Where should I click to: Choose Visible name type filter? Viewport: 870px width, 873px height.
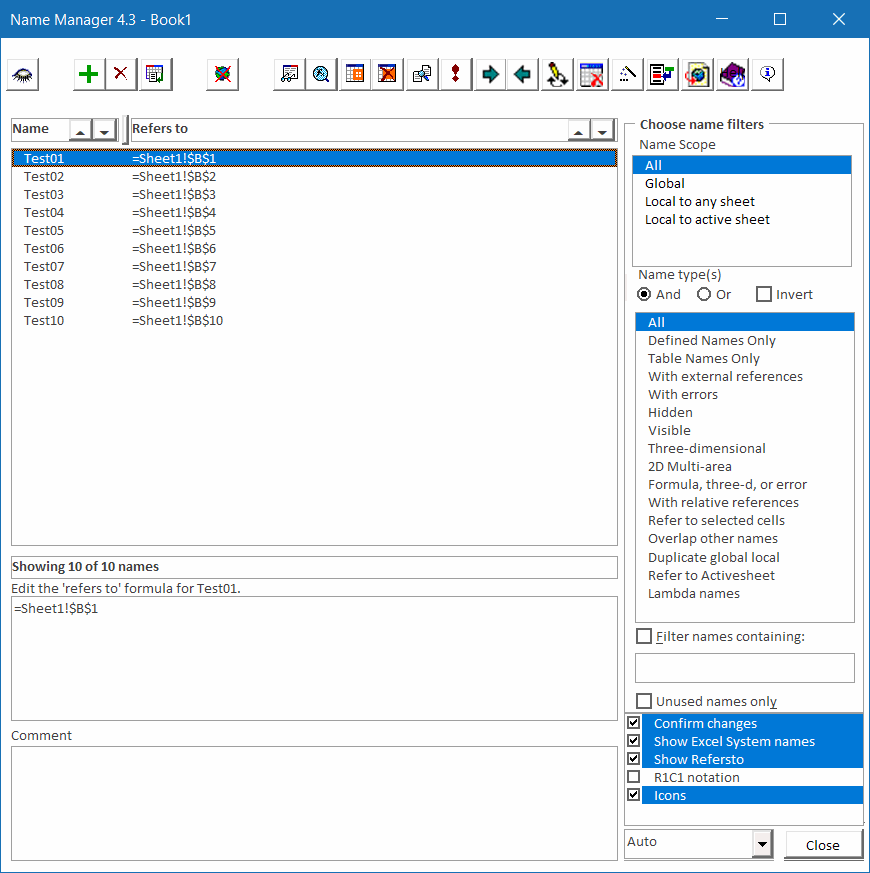[744, 430]
